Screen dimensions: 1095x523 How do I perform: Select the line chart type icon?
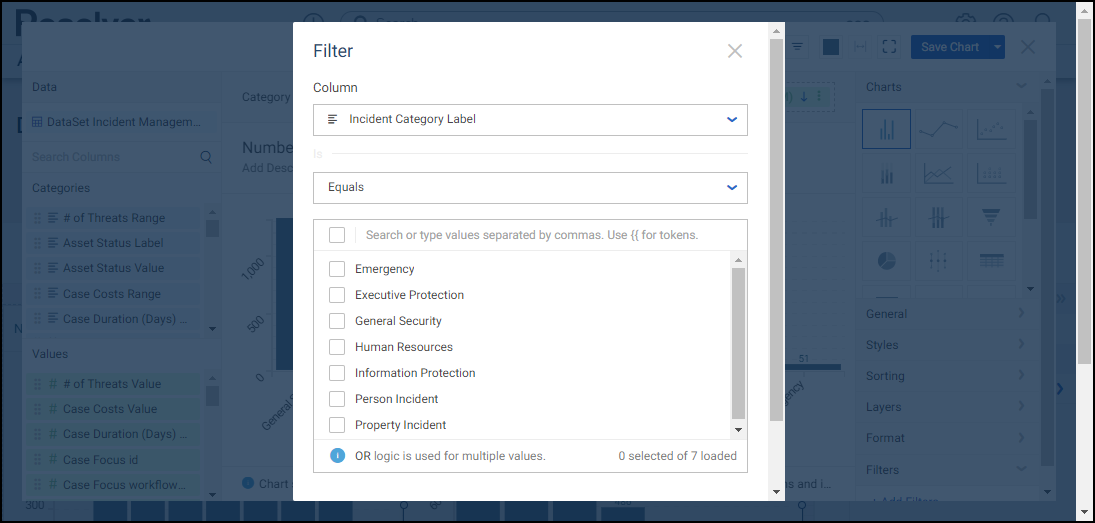pos(938,129)
